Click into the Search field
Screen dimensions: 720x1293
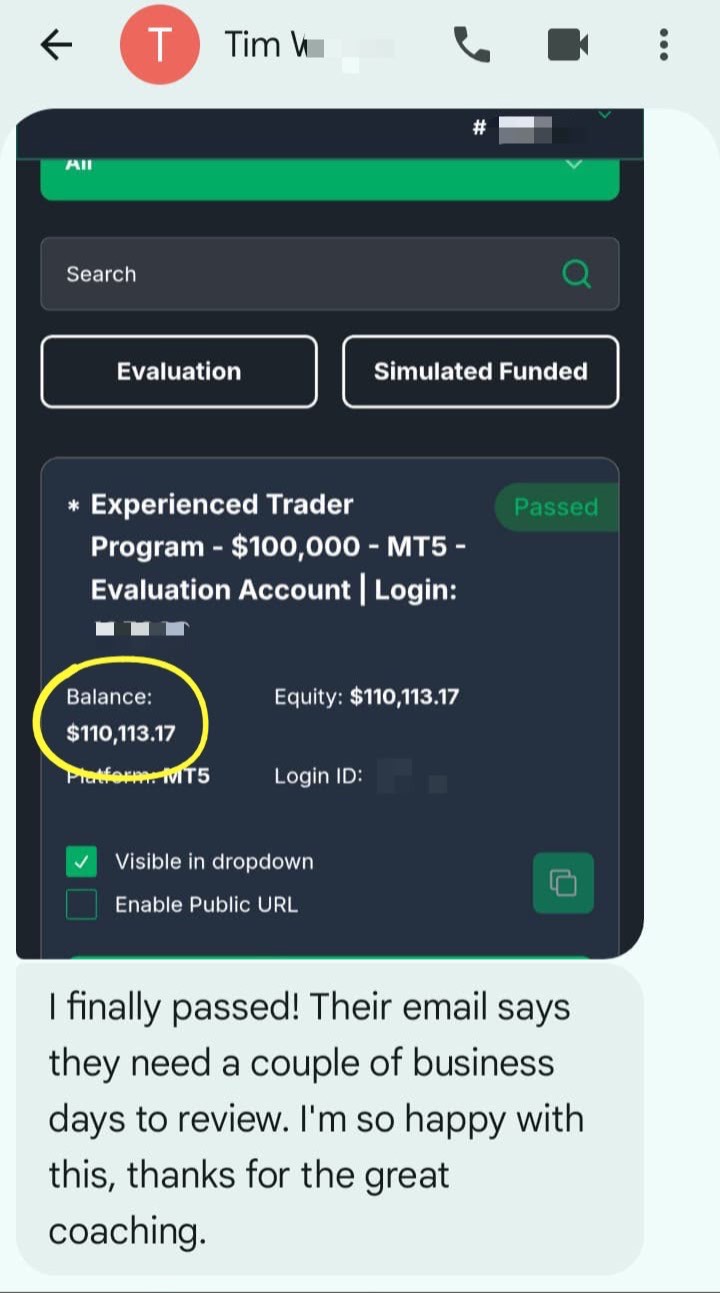coord(330,273)
